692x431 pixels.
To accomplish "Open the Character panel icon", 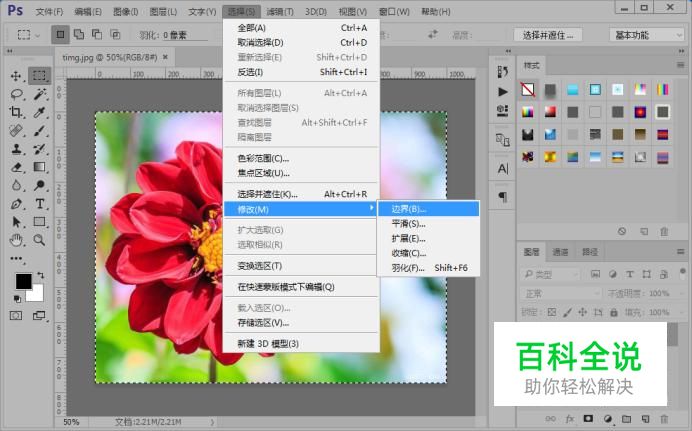I will (503, 169).
